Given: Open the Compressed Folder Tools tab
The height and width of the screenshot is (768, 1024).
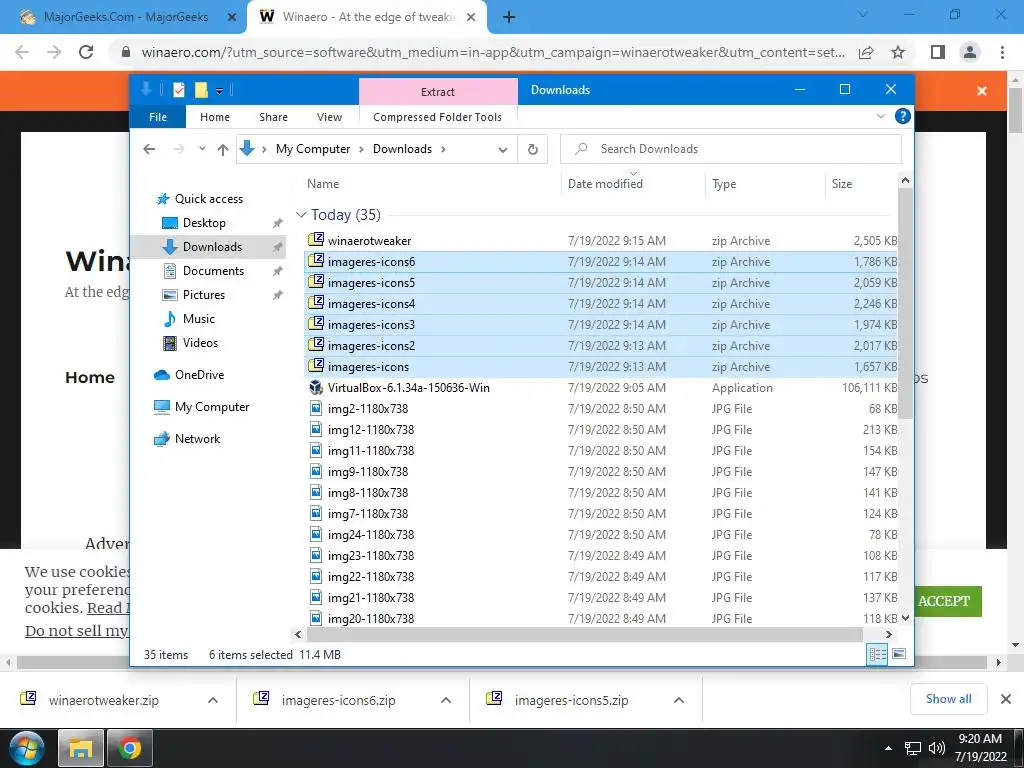Looking at the screenshot, I should pyautogui.click(x=438, y=117).
